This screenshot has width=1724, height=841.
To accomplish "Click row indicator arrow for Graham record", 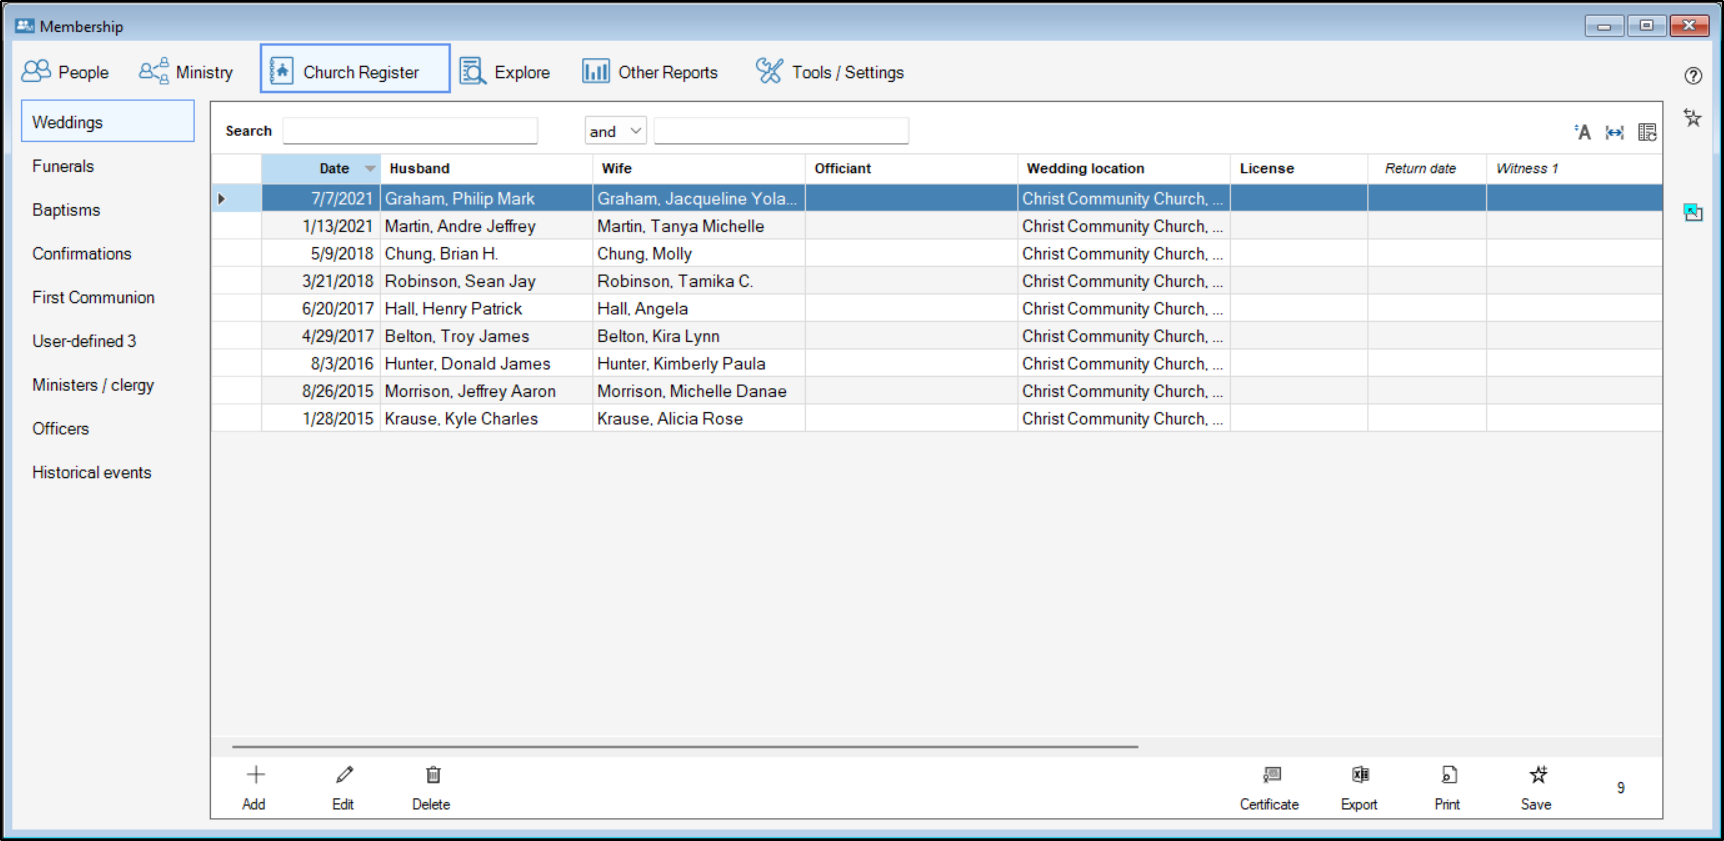I will (x=222, y=199).
